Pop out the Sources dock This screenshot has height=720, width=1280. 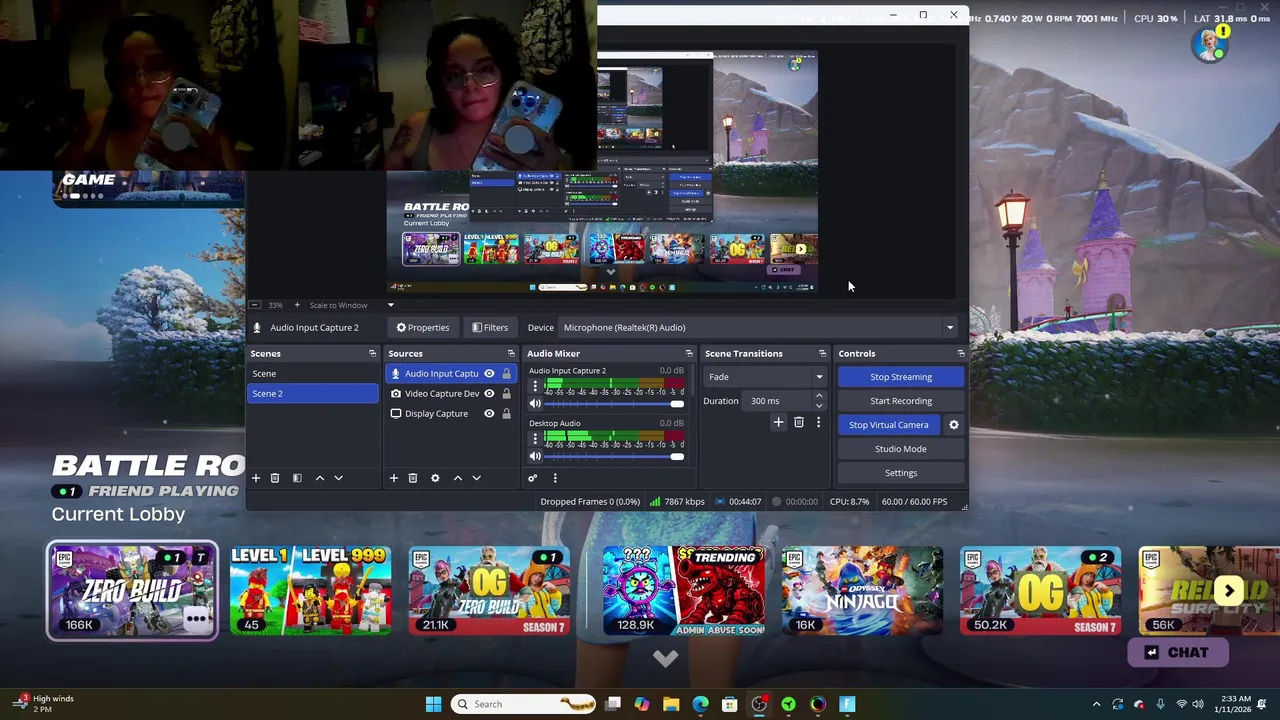pos(511,353)
